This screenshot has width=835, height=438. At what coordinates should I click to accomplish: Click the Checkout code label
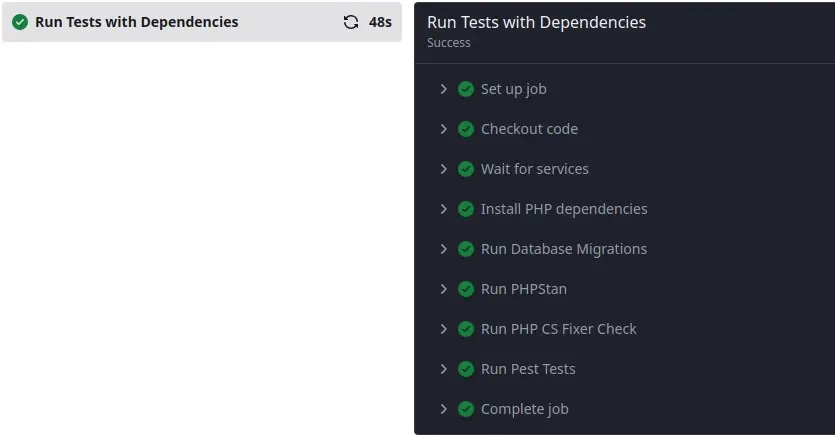[x=529, y=129]
